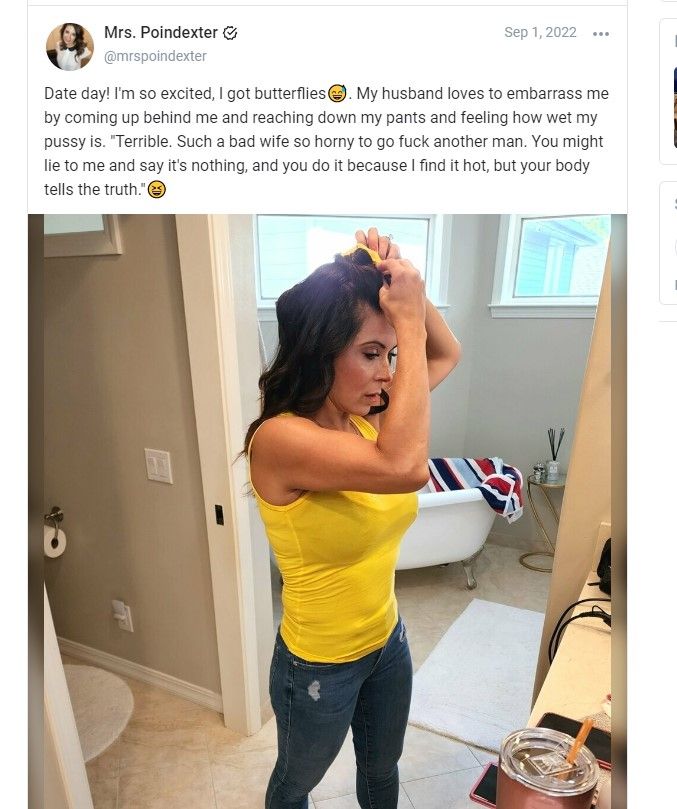Select the top right sidebar card
Image resolution: width=677 pixels, height=809 pixels.
[x=669, y=92]
